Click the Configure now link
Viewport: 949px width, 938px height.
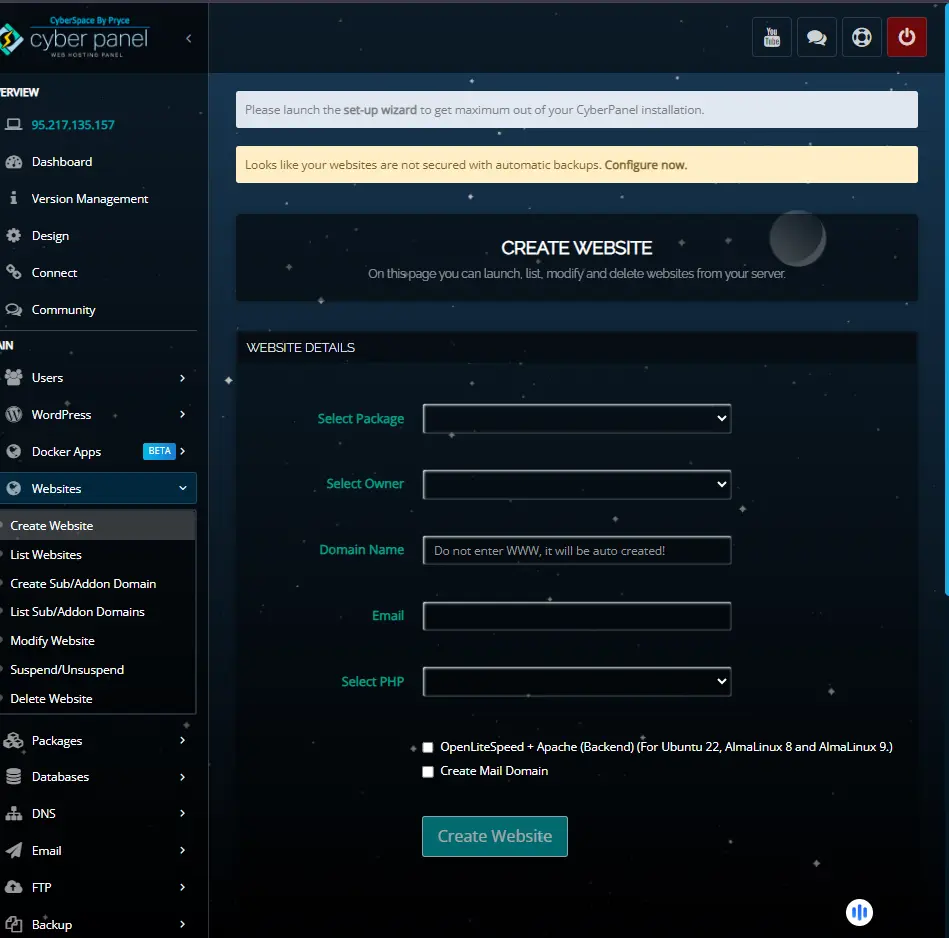coord(645,165)
